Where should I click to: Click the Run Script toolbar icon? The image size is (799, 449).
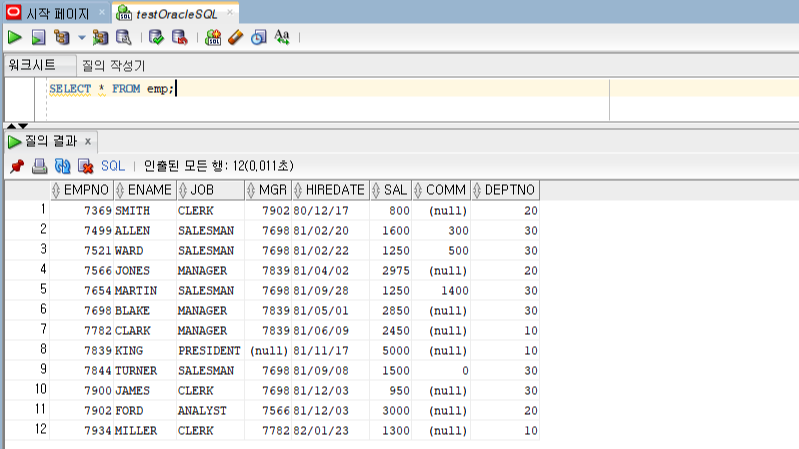point(39,37)
